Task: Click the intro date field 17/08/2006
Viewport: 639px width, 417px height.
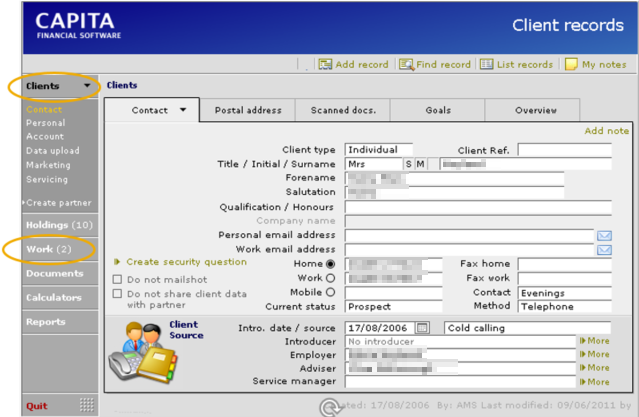Action: [379, 328]
